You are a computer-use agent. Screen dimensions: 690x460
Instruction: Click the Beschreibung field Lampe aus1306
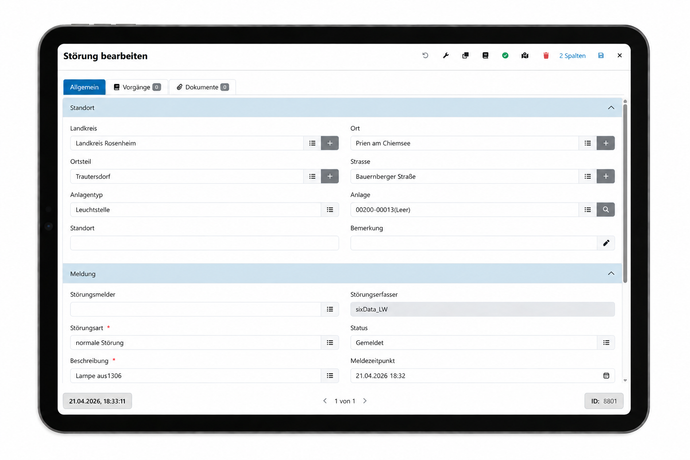point(195,375)
